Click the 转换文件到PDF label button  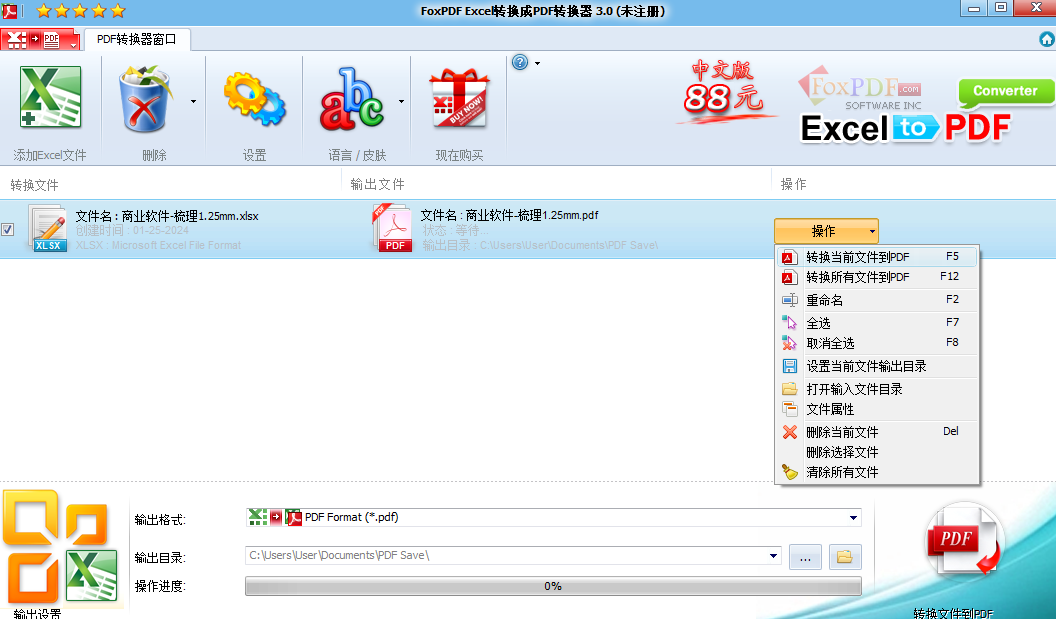(x=953, y=612)
